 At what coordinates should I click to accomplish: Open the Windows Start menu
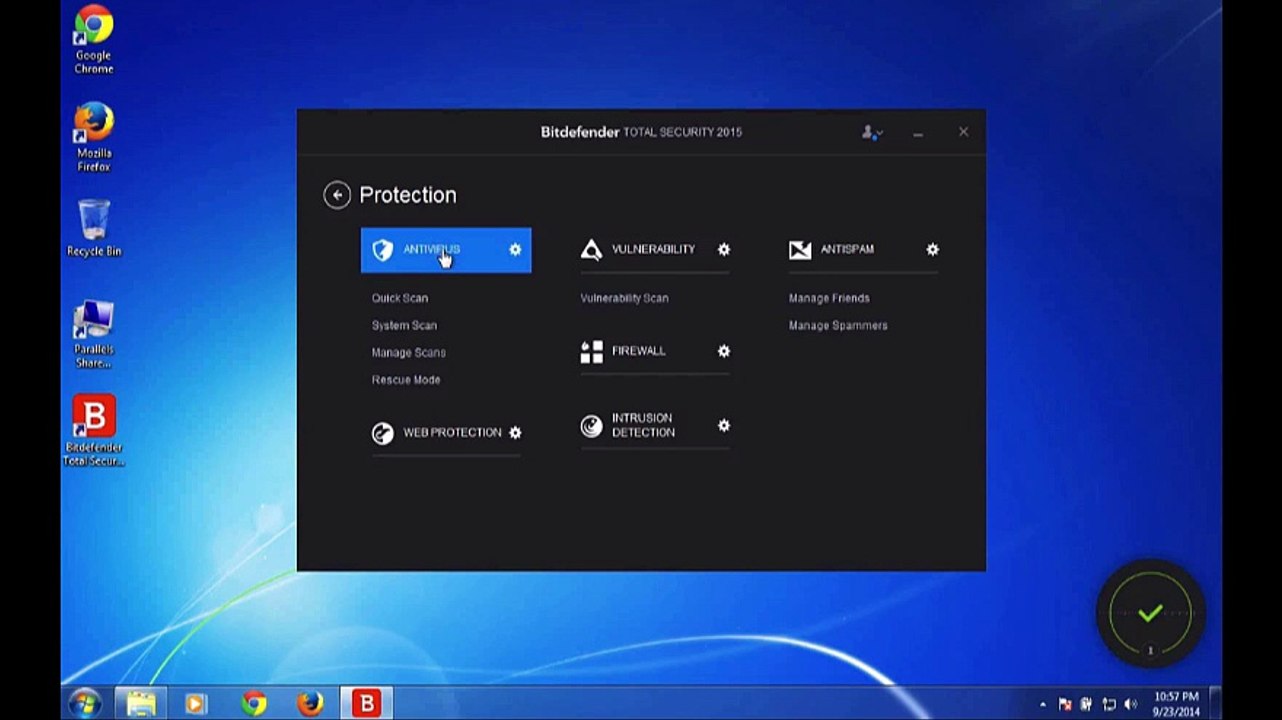(84, 703)
